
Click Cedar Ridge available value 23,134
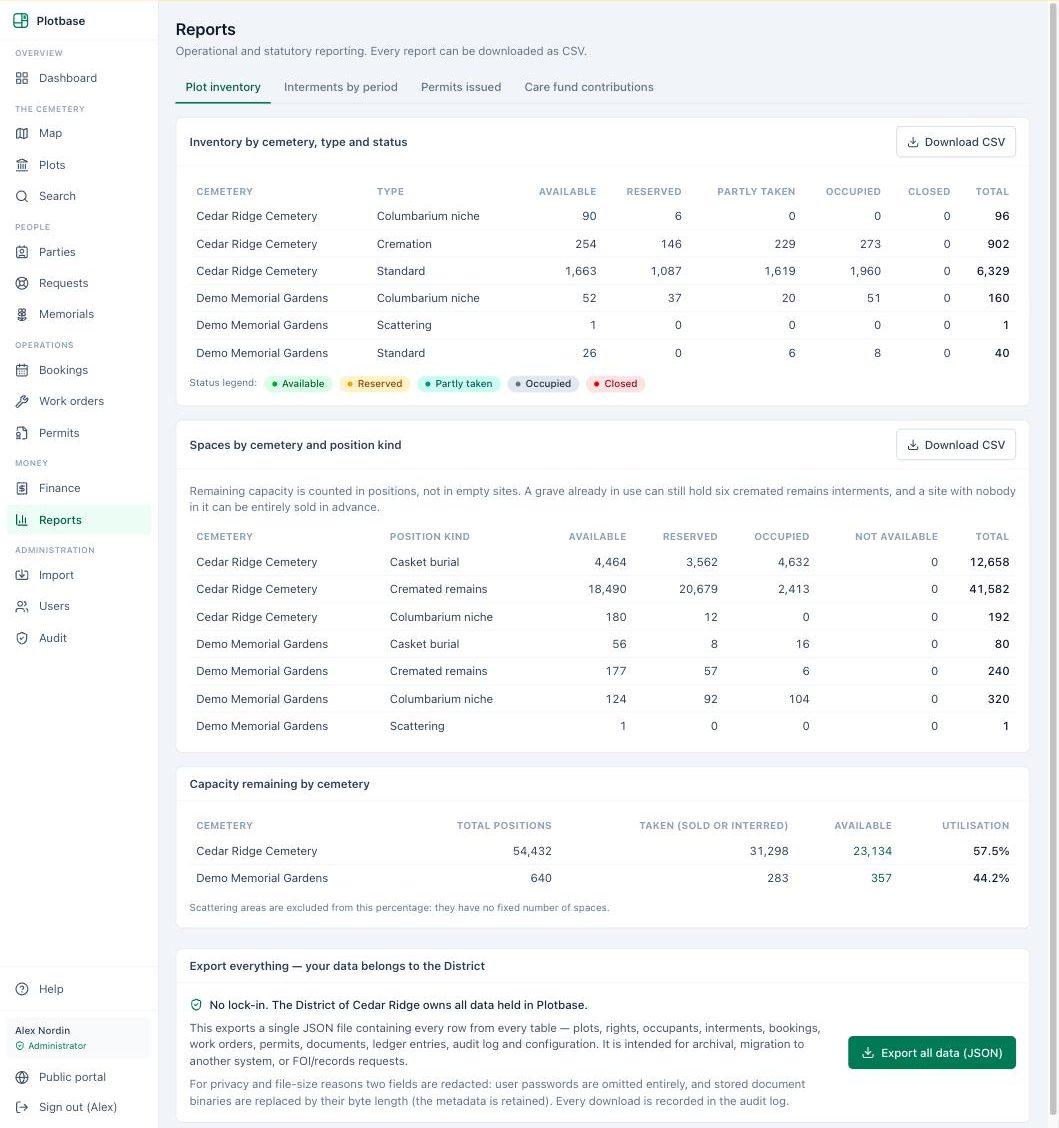click(872, 850)
